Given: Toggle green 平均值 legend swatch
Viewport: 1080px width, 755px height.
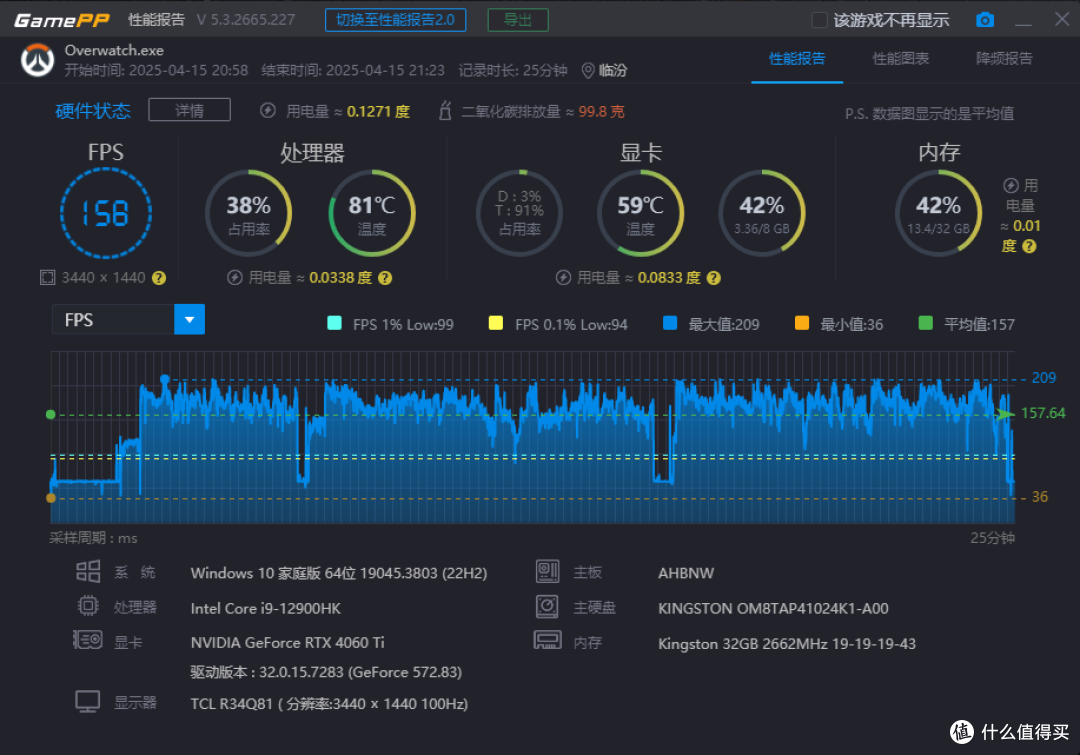Looking at the screenshot, I should 926,323.
